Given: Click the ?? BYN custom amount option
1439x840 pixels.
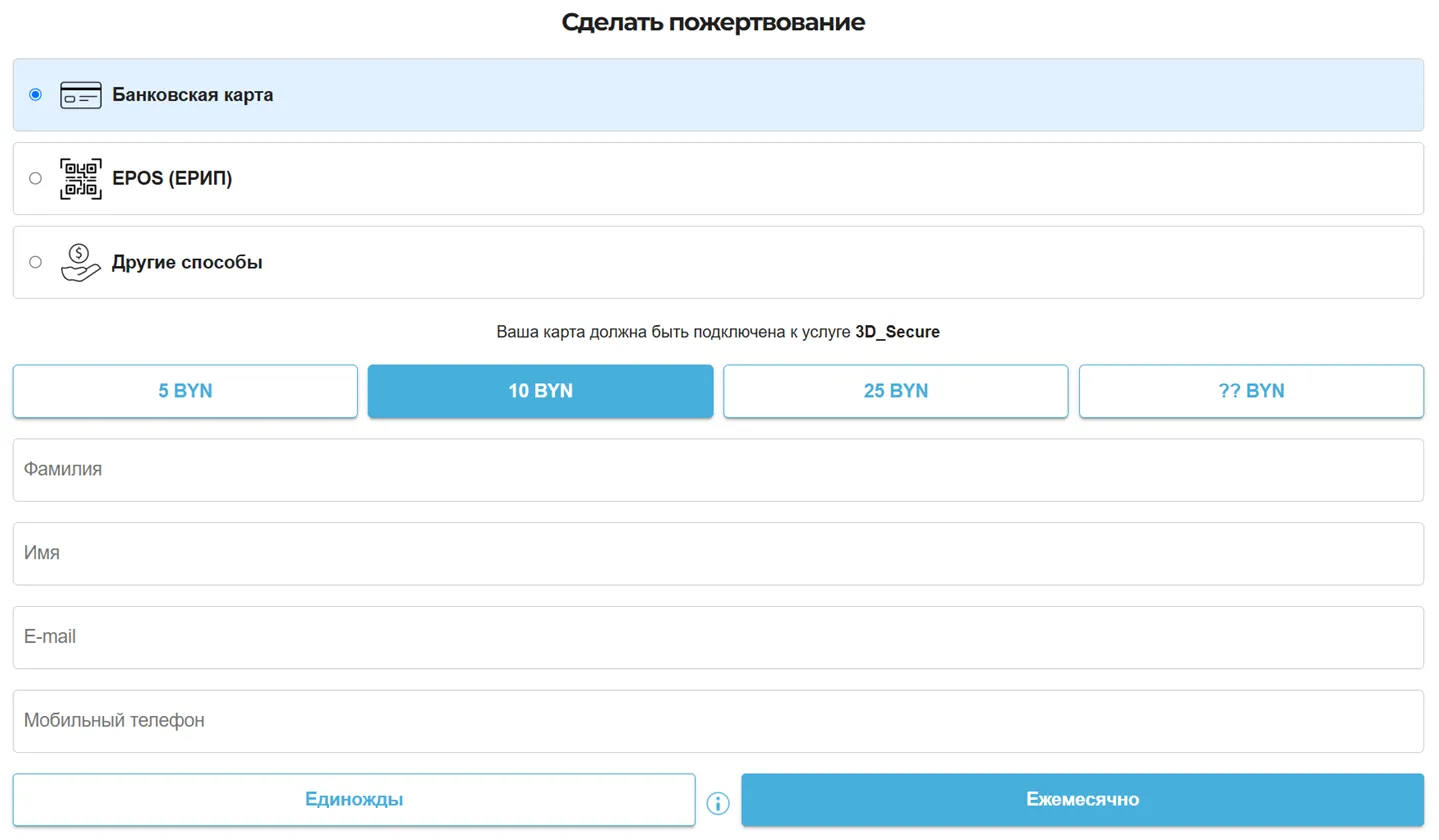Looking at the screenshot, I should pyautogui.click(x=1250, y=391).
